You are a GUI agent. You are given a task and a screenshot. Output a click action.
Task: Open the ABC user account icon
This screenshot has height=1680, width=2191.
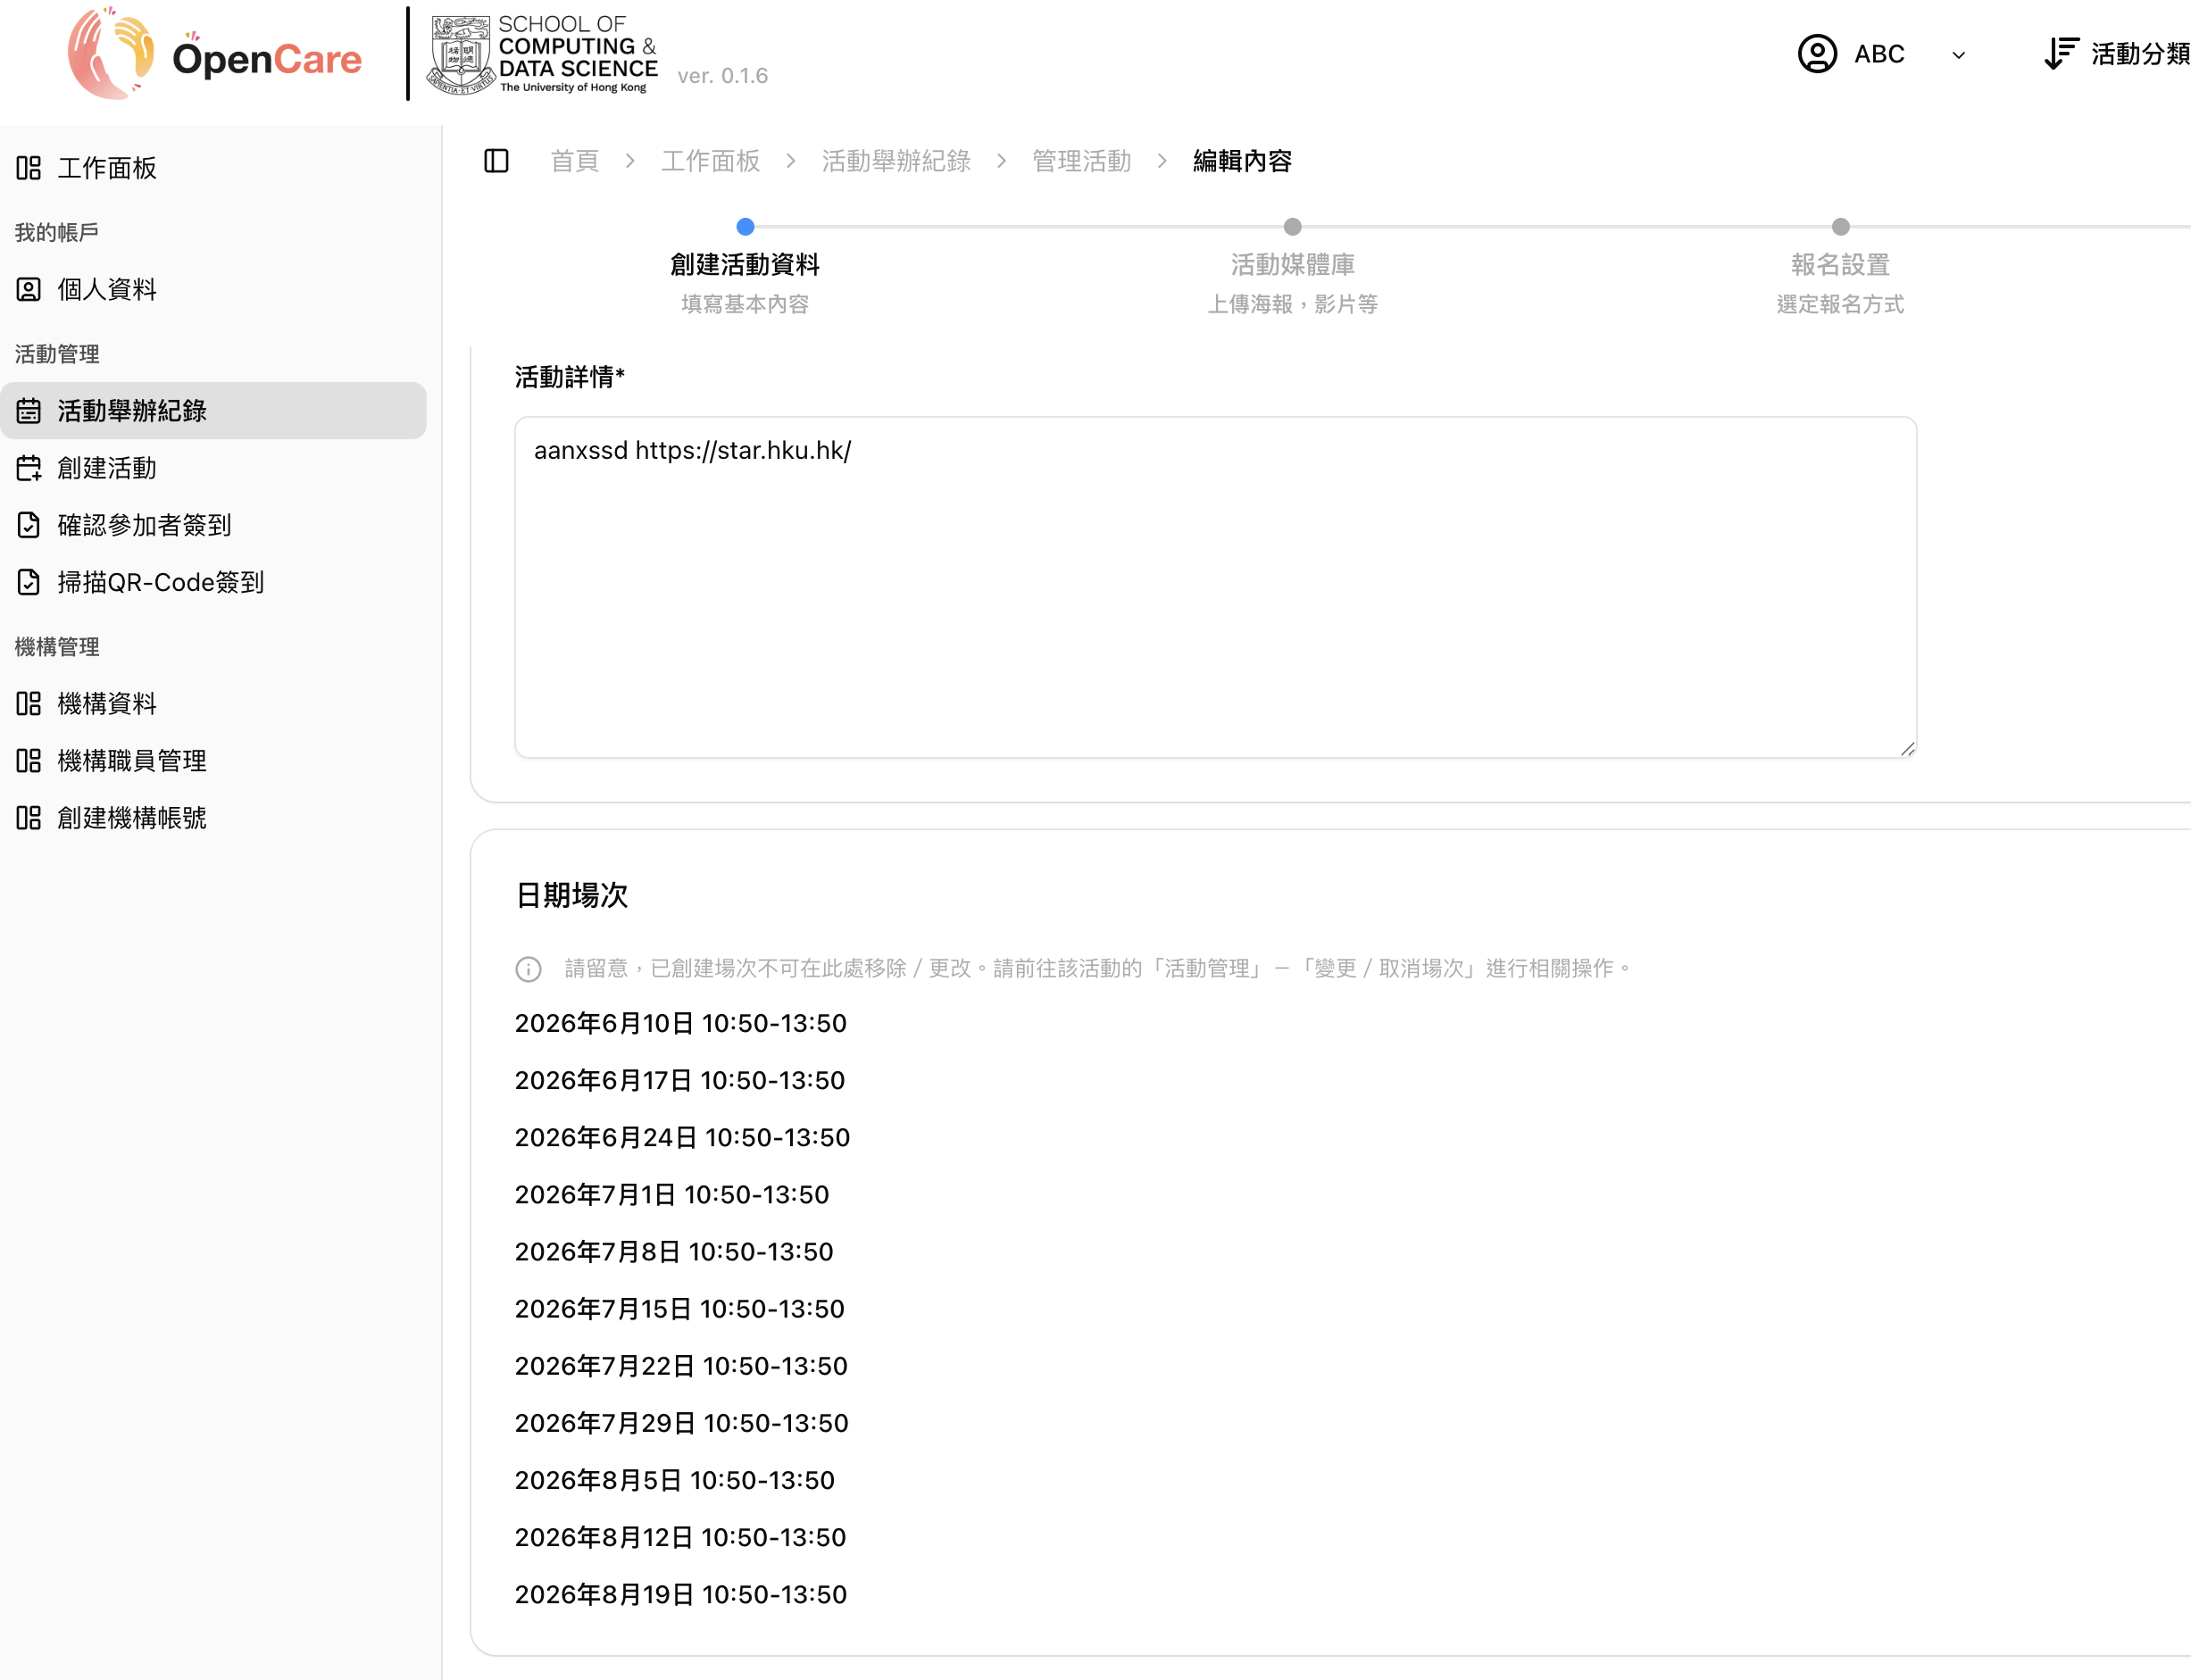coord(1817,54)
